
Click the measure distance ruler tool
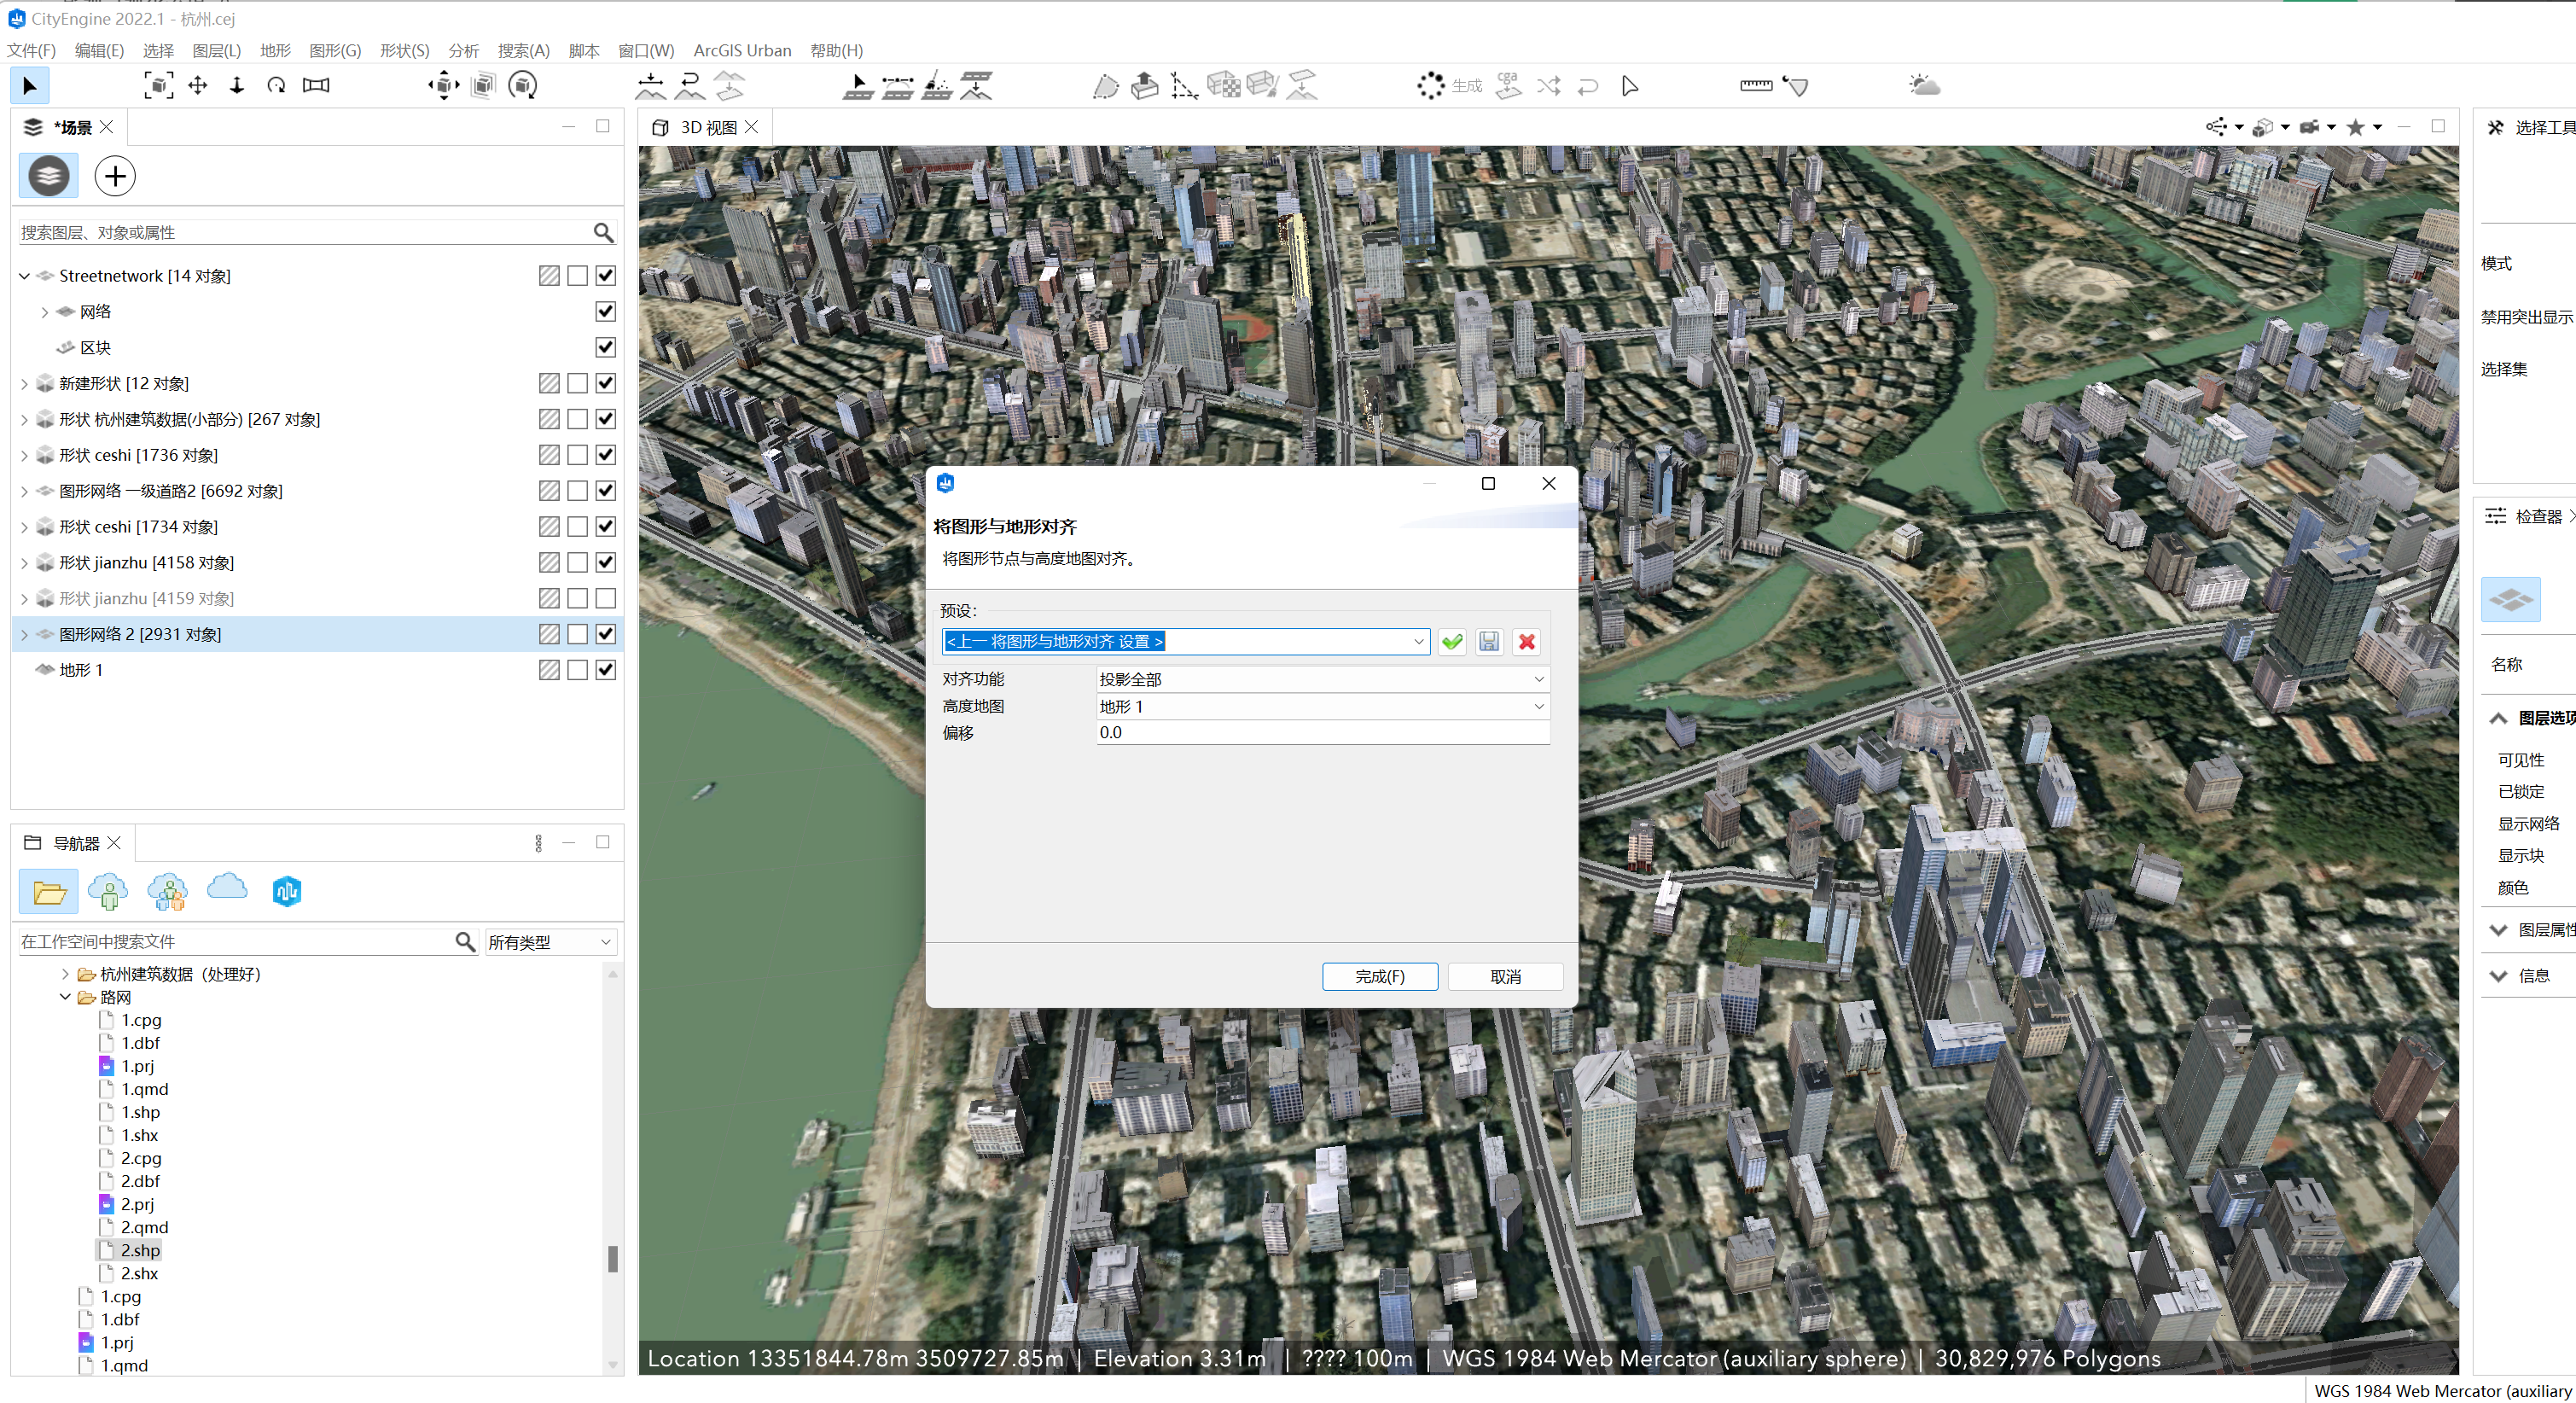pos(1755,86)
